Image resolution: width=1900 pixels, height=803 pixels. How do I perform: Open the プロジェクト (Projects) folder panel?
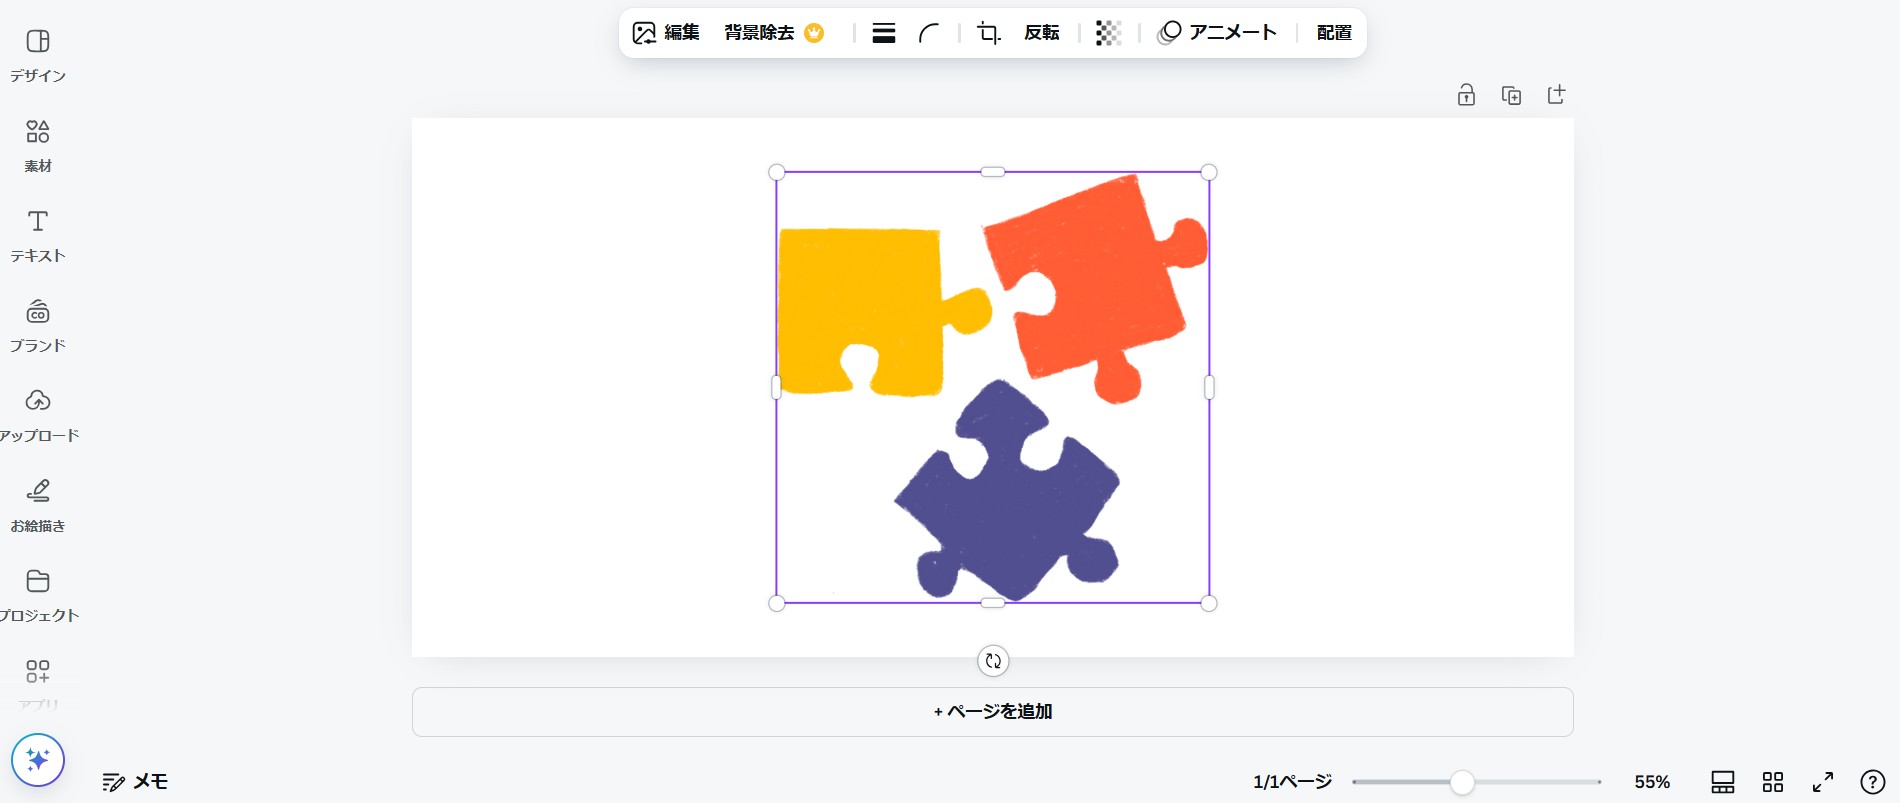pos(38,595)
